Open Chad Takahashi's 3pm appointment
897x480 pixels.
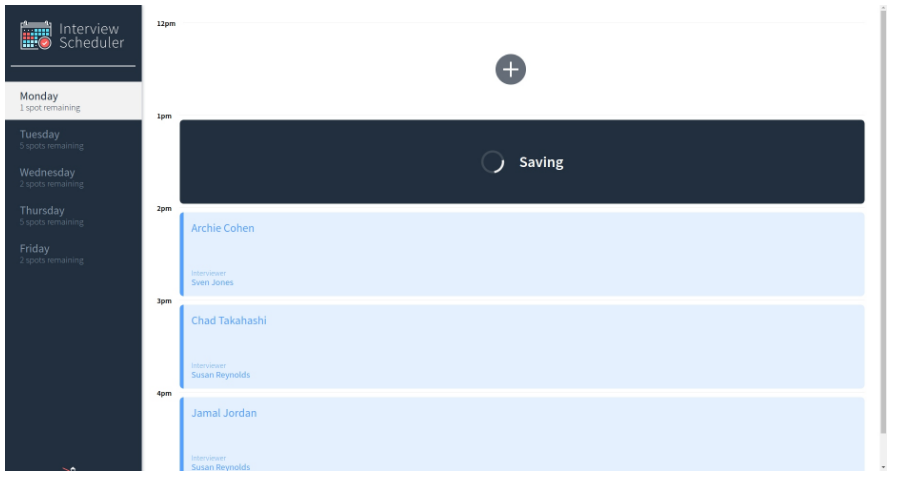pyautogui.click(x=522, y=347)
